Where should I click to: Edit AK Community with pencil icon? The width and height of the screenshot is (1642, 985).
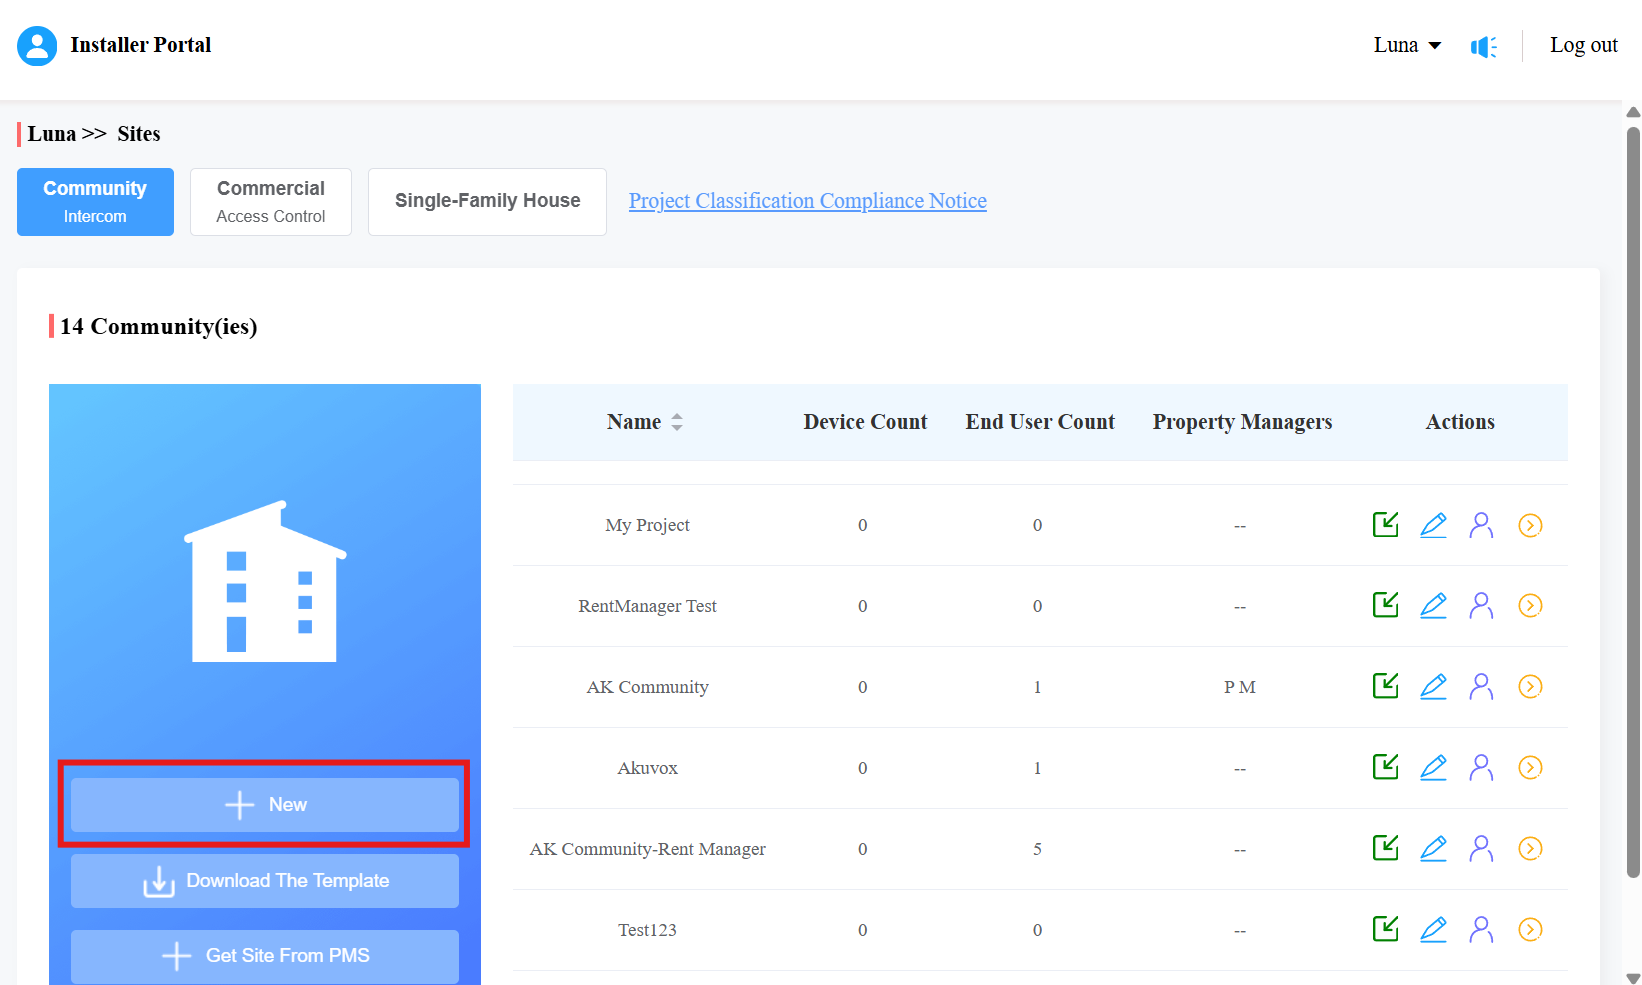[1433, 687]
